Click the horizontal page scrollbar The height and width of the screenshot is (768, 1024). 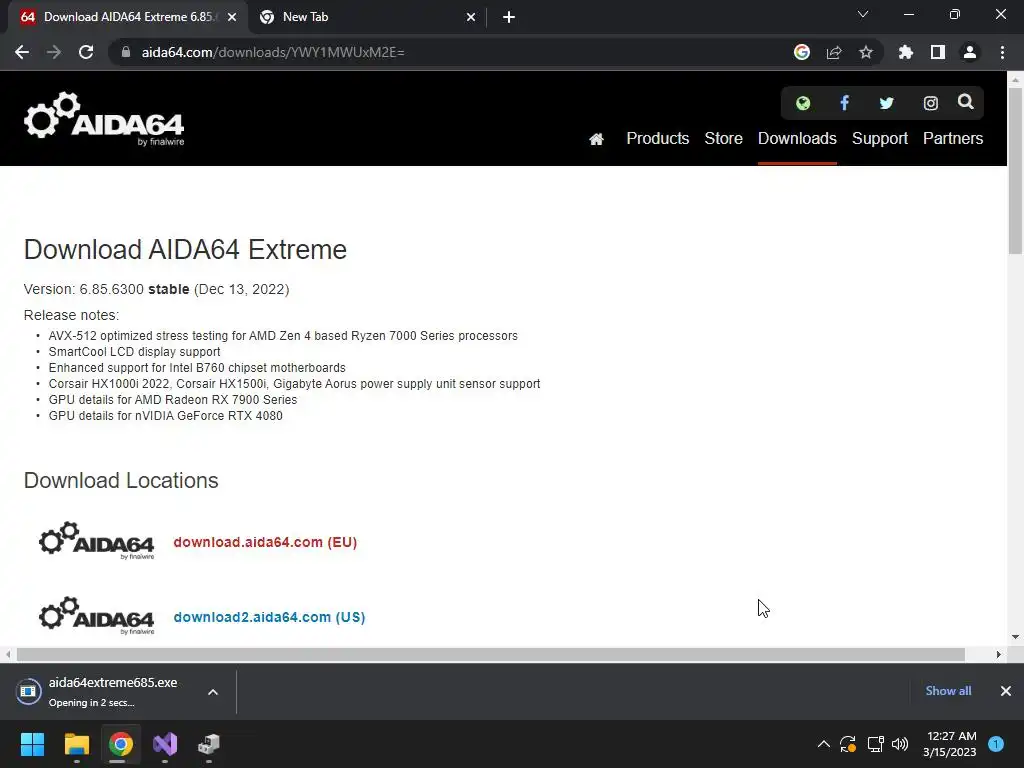(x=490, y=654)
